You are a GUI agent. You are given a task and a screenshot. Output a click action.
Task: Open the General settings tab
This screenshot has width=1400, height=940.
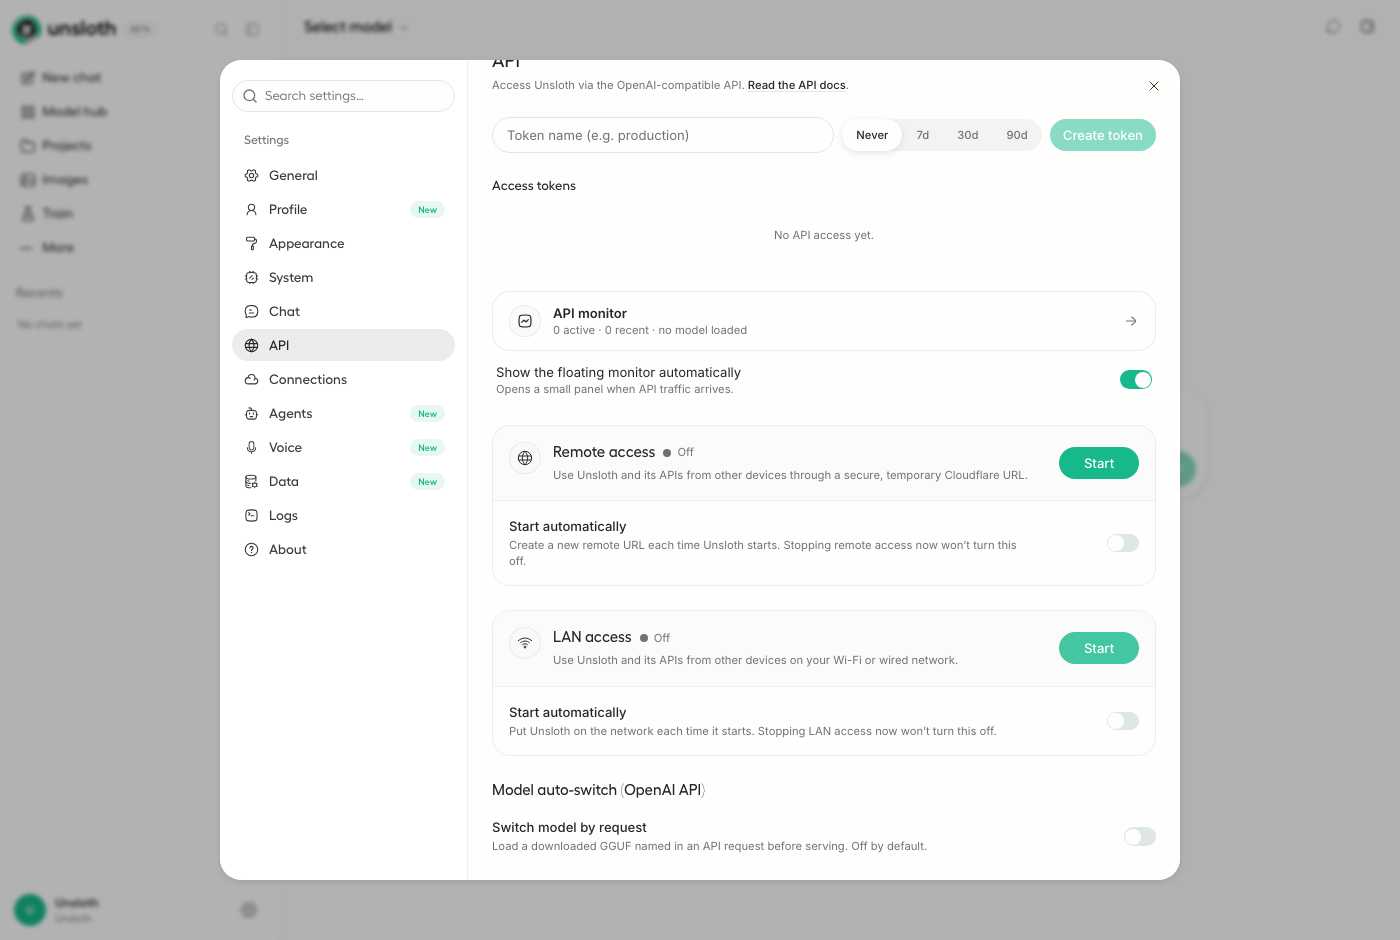pos(343,175)
